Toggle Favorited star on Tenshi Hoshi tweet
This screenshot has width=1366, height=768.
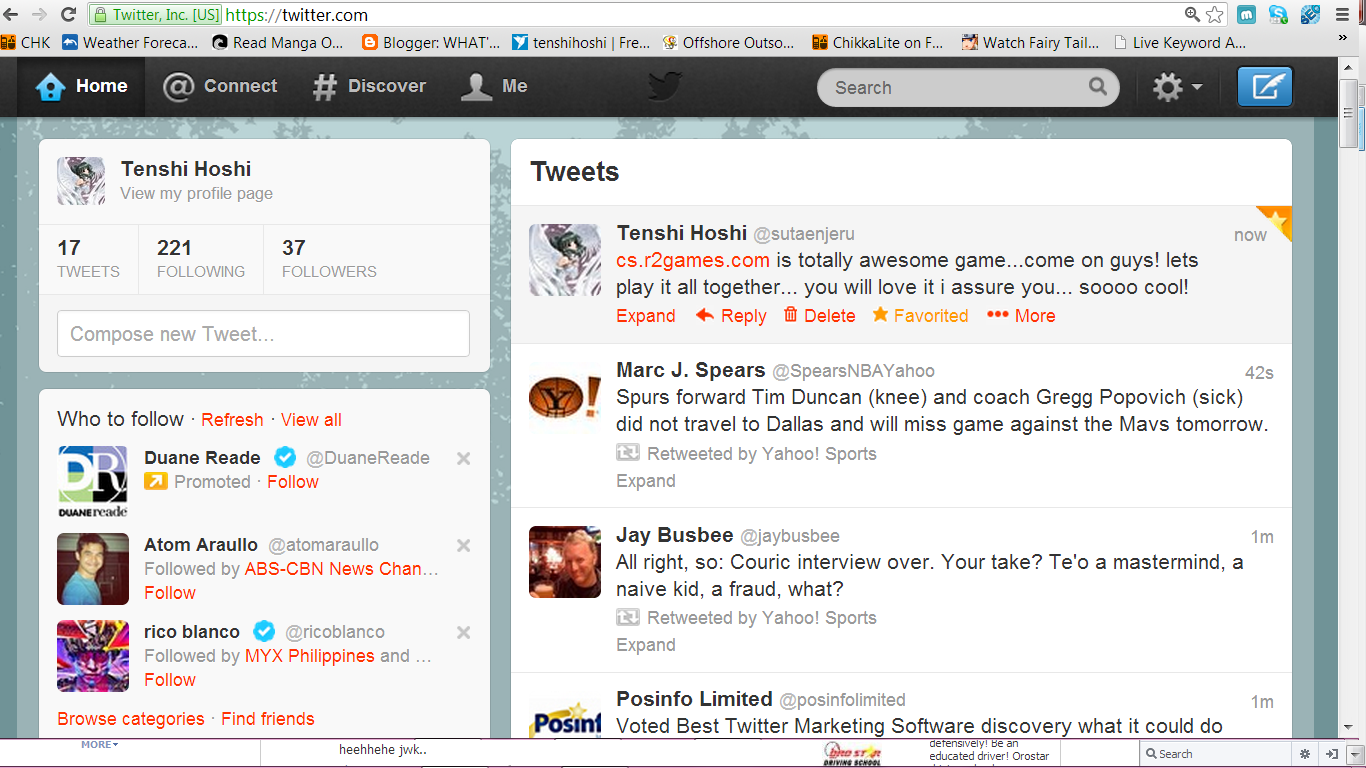pos(920,316)
